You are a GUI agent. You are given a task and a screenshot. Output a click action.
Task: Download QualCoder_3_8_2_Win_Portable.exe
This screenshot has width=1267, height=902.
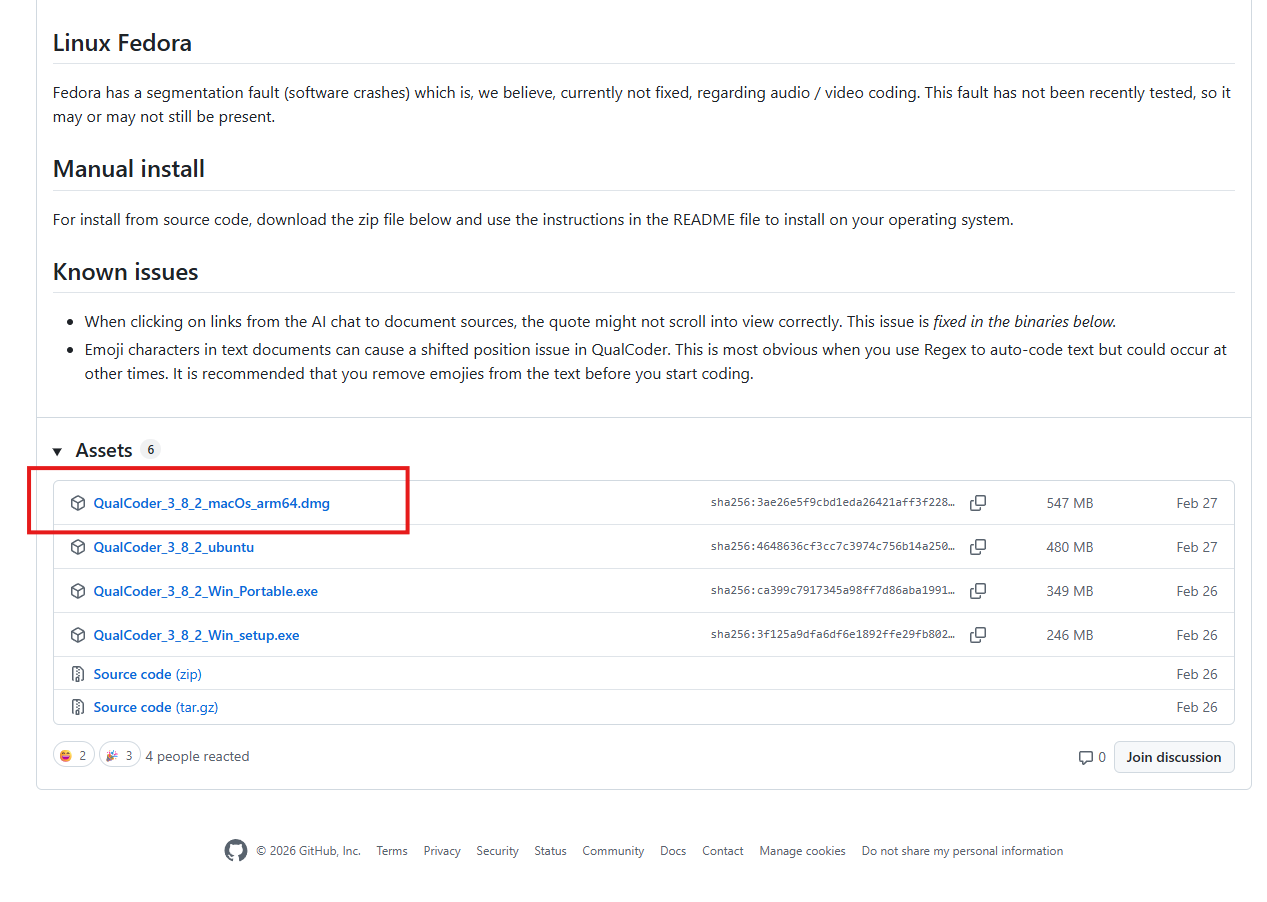pos(205,591)
